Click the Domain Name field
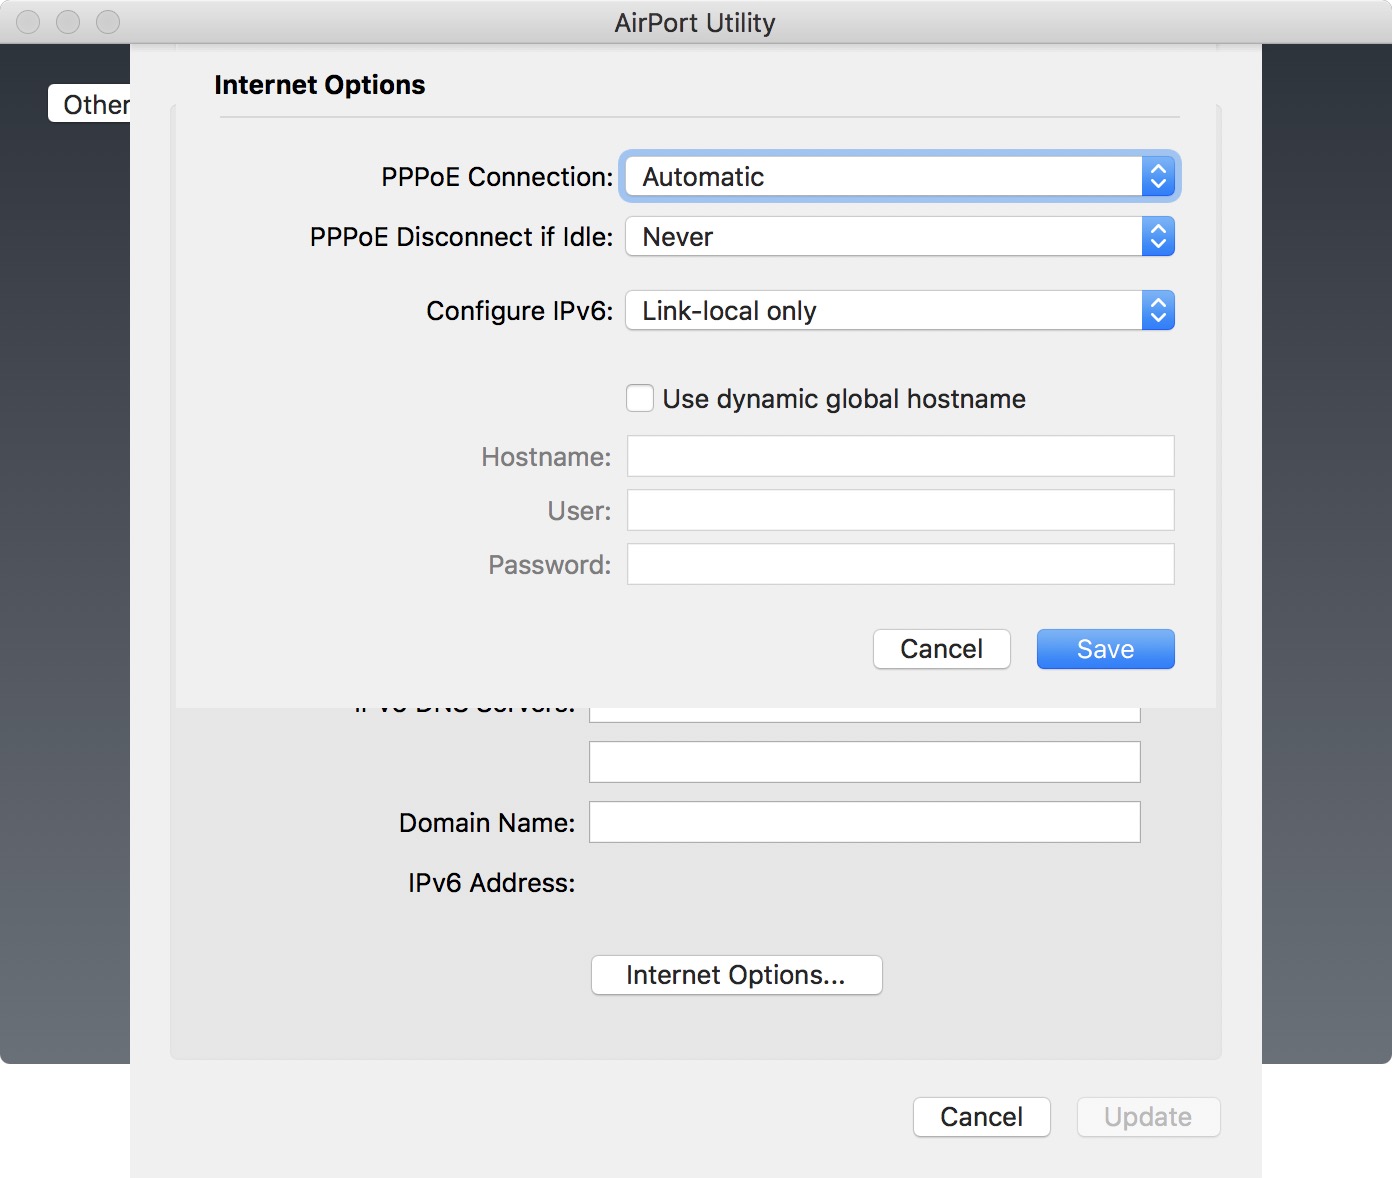This screenshot has height=1178, width=1392. [865, 822]
